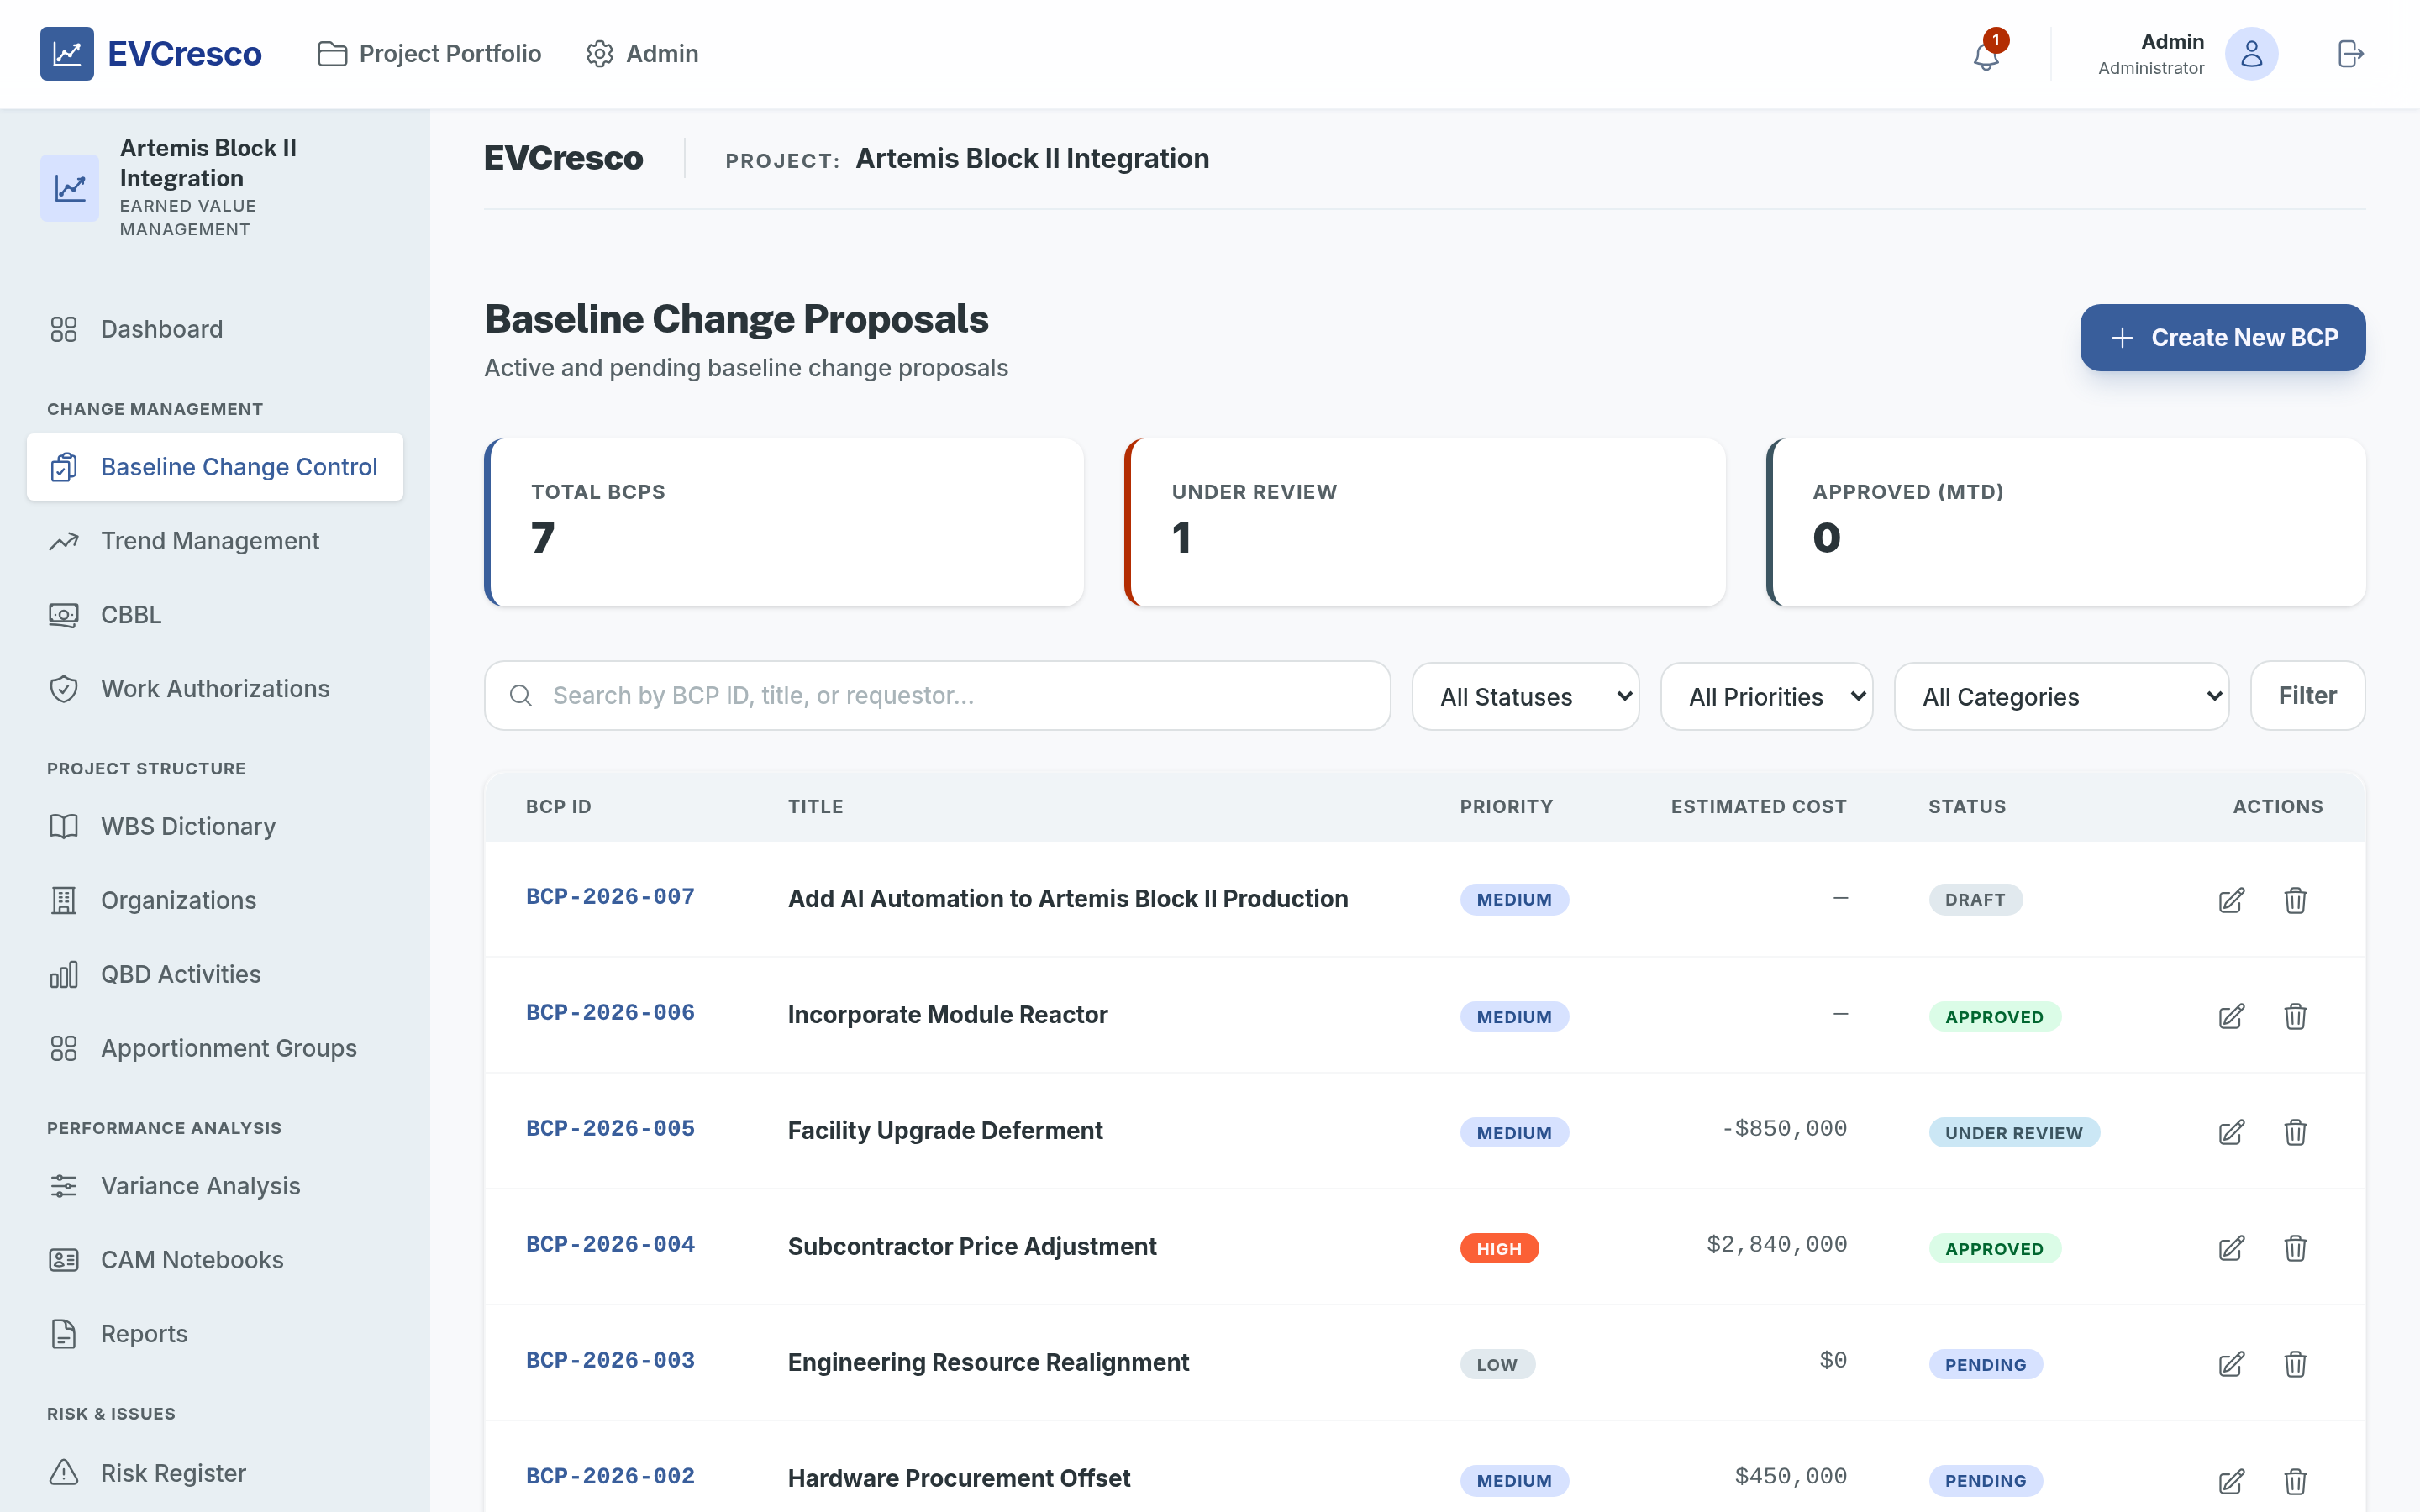Click the Artemis project chart icon in sidebar
This screenshot has height=1512, width=2420.
coord(69,188)
